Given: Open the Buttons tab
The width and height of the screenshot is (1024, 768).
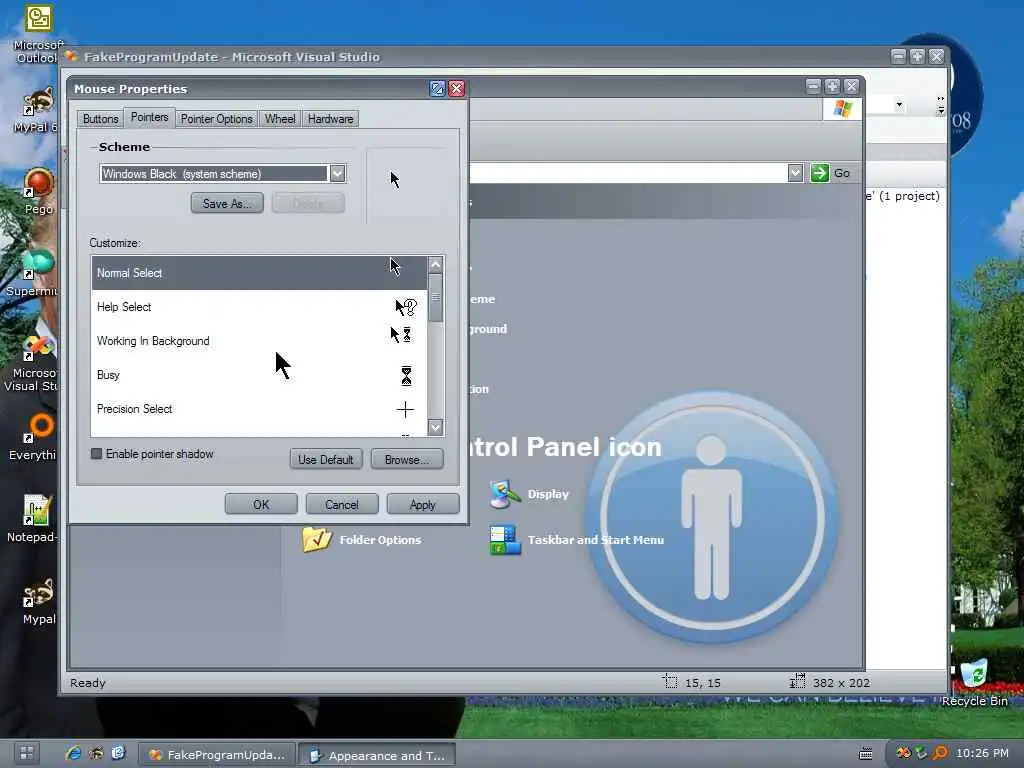Looking at the screenshot, I should (101, 119).
